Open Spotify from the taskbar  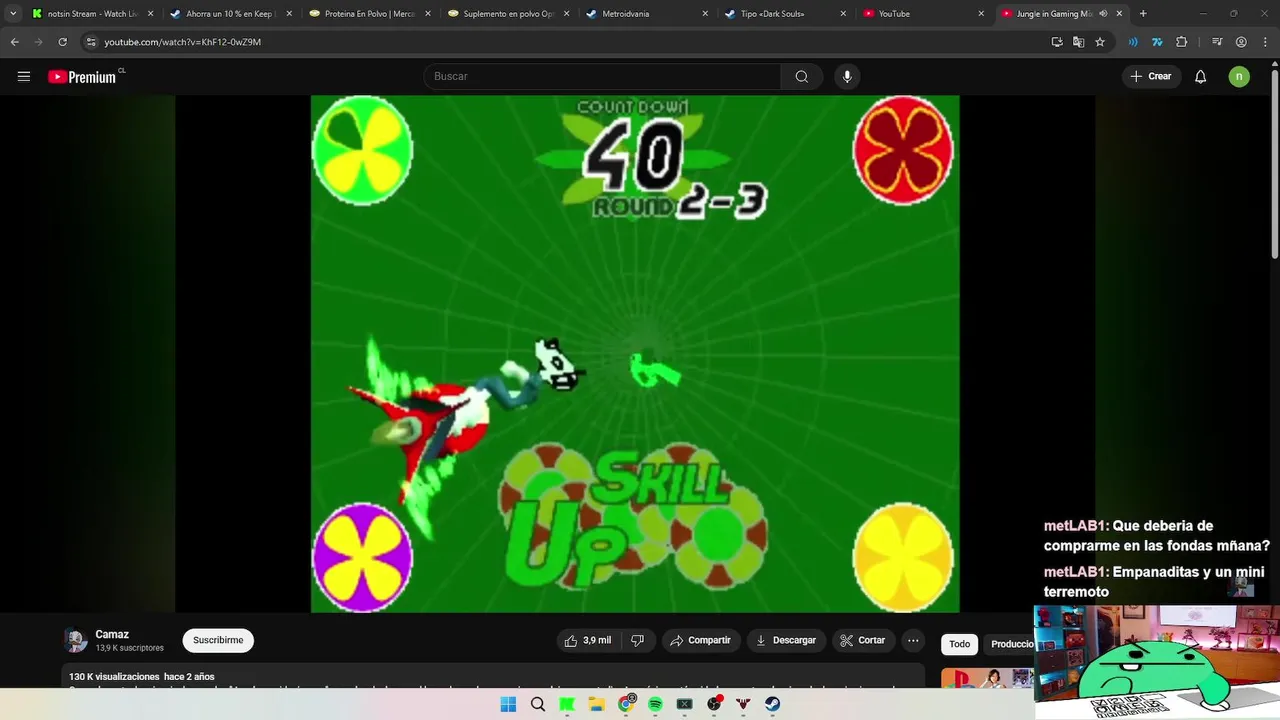click(x=655, y=704)
